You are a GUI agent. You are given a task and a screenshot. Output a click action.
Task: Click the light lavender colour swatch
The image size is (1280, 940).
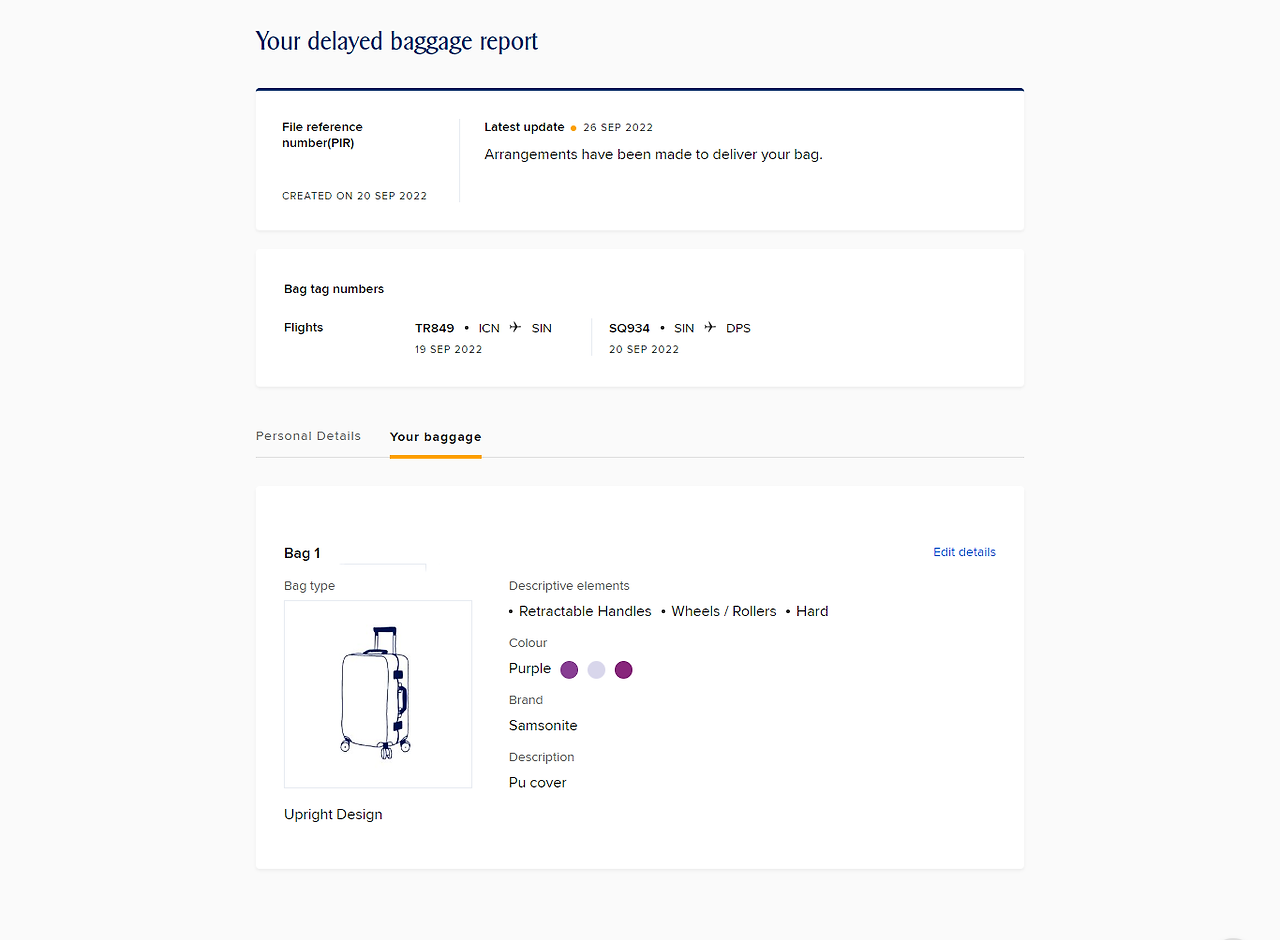click(596, 669)
